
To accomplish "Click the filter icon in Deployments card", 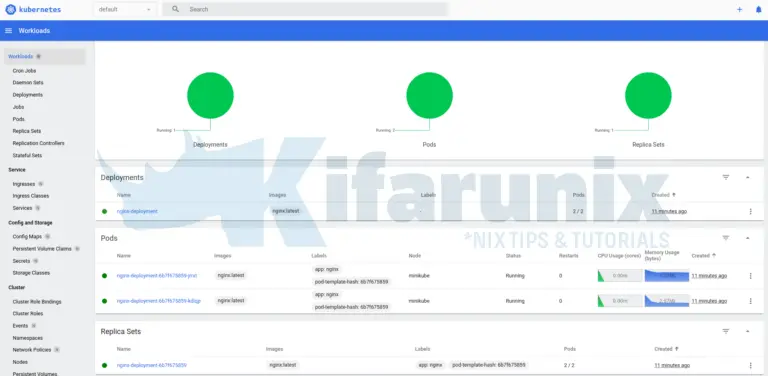I will pos(726,177).
